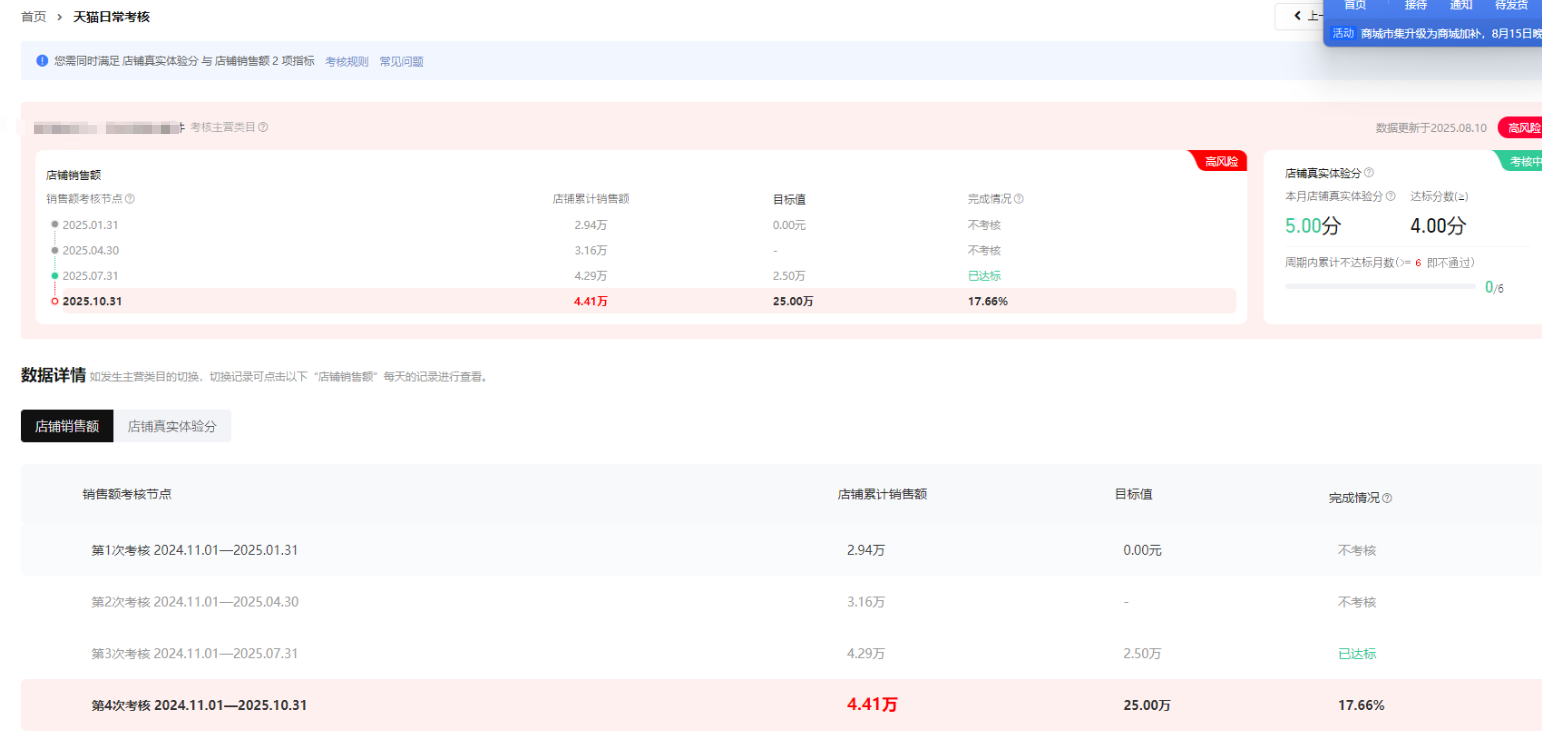Click help icon beside 完成情况 in summary card
The image size is (1542, 747).
coord(1018,199)
